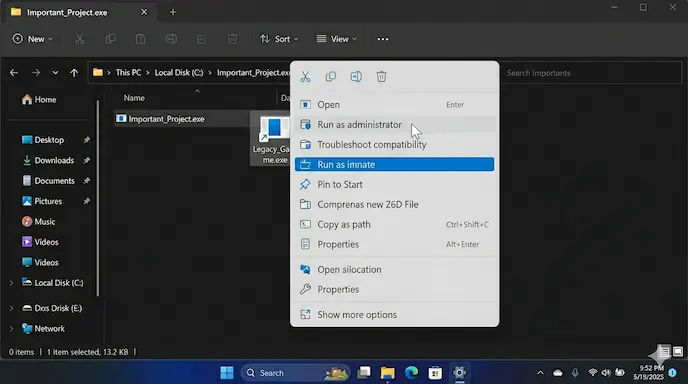Click the volume speaker tray icon

606,373
